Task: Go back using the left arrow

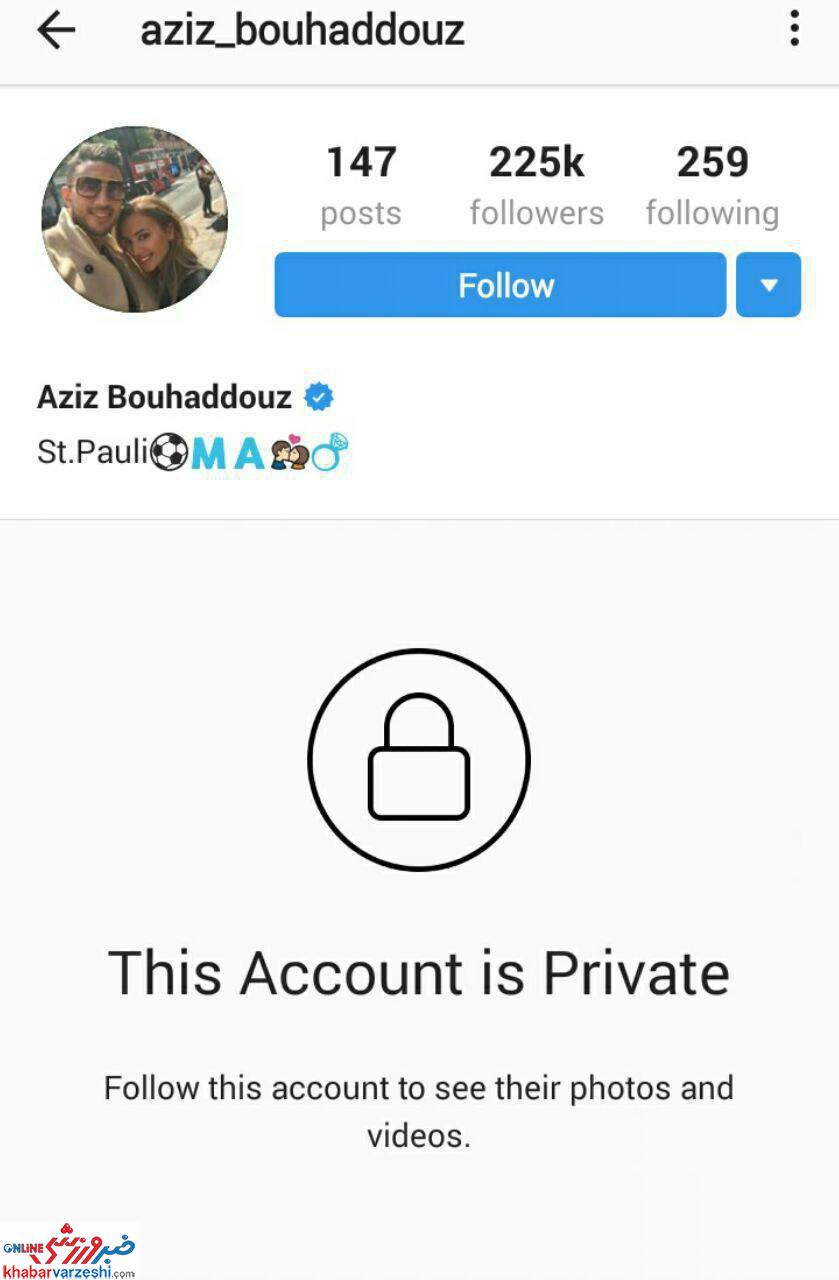Action: coord(56,31)
